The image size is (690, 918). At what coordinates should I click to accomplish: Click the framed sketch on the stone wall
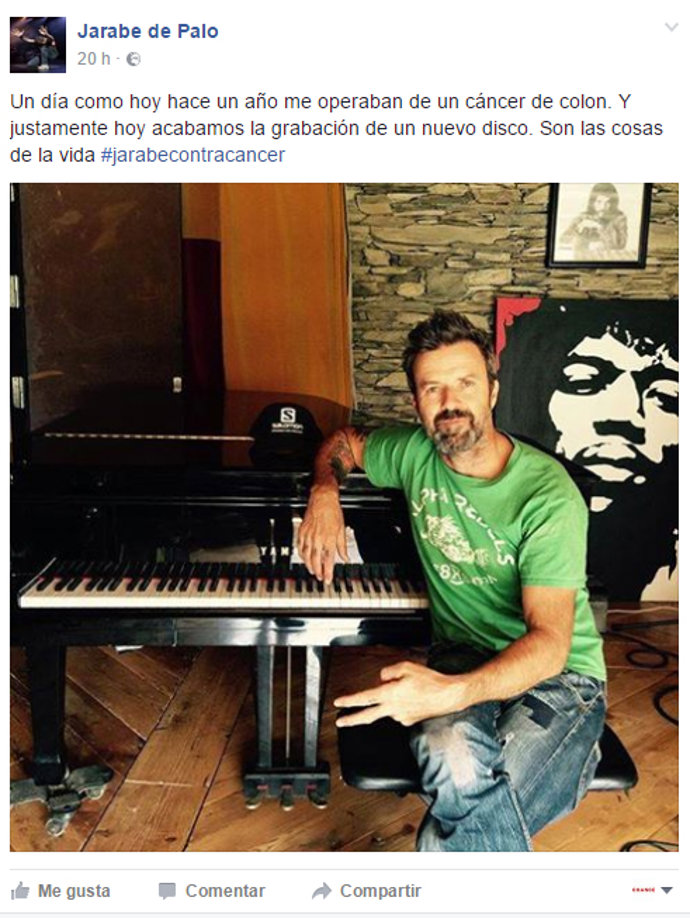599,225
